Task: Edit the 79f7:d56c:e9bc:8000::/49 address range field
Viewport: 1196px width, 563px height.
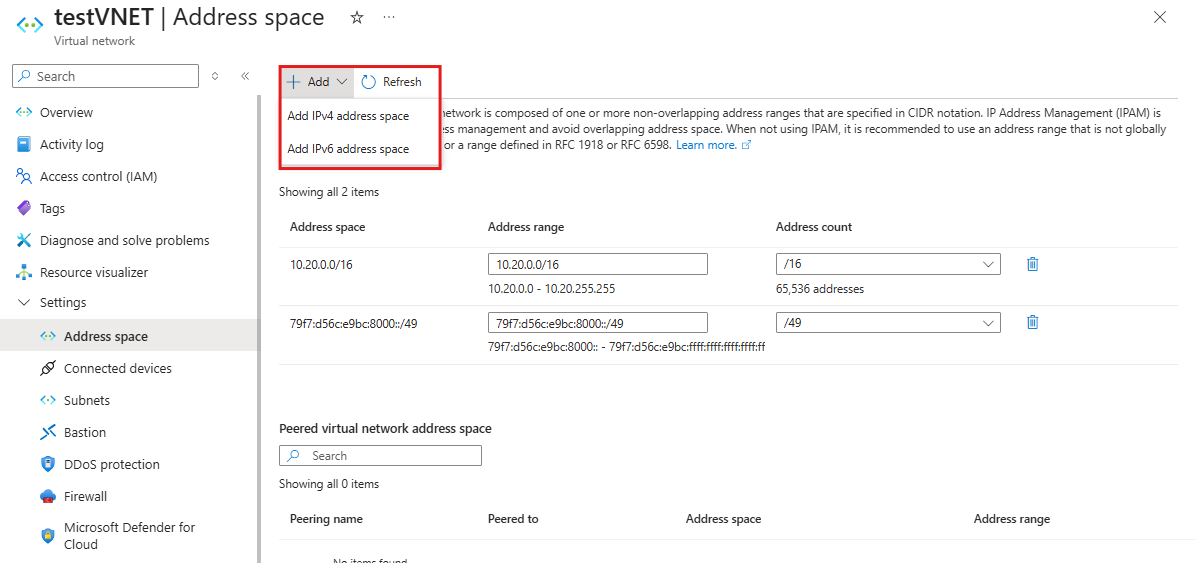Action: coord(598,323)
